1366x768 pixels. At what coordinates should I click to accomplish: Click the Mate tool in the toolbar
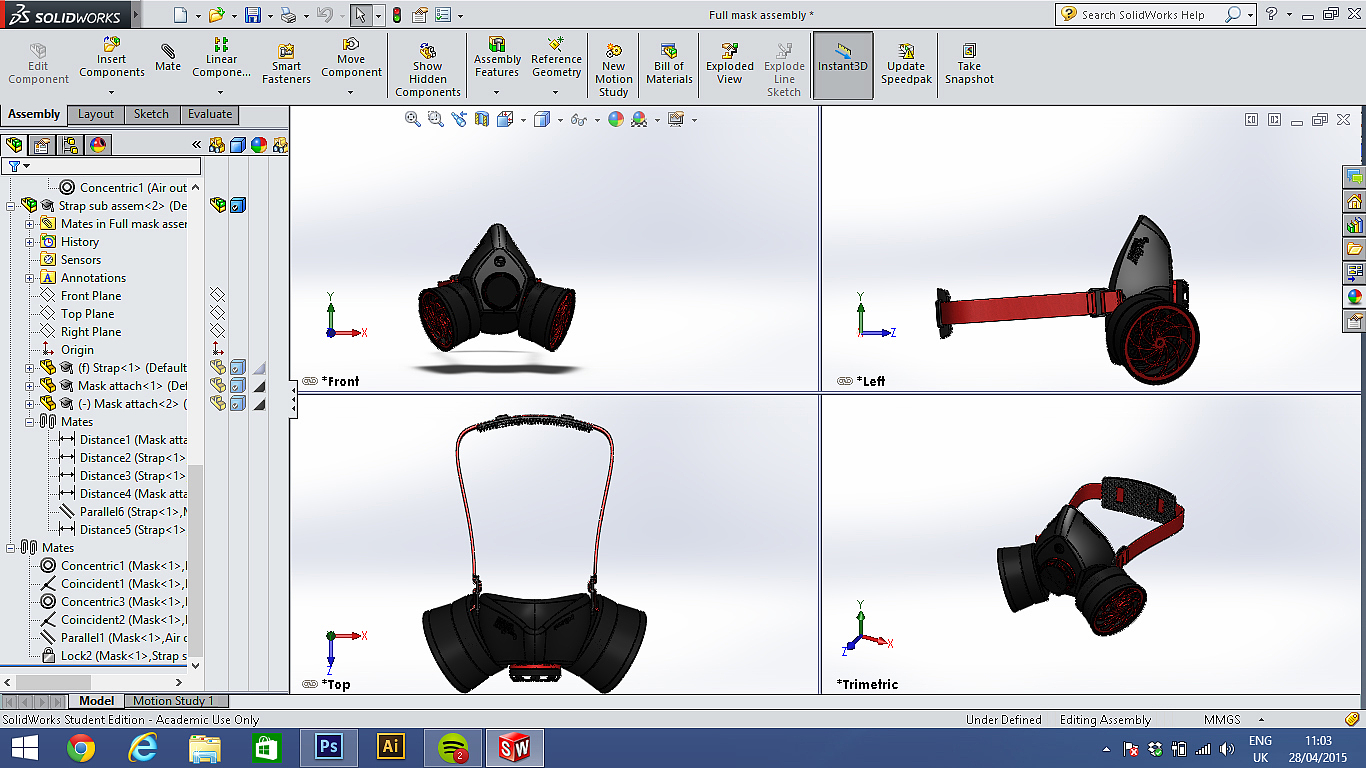[x=168, y=58]
